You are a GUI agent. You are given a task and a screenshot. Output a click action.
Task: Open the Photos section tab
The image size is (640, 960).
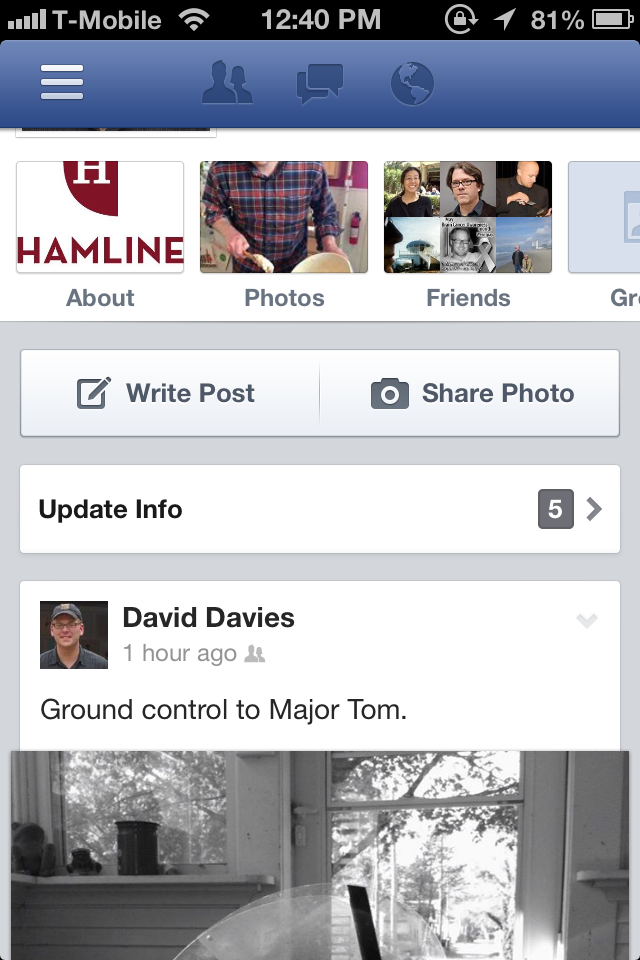284,298
